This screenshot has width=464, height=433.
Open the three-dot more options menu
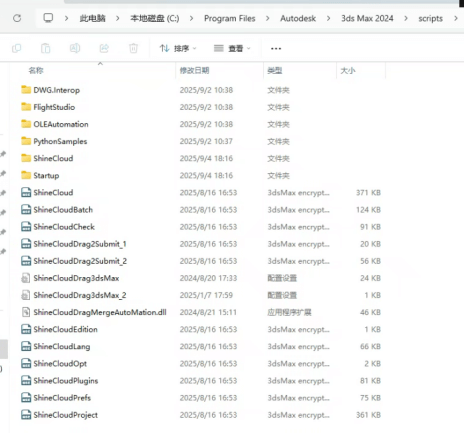point(276,49)
